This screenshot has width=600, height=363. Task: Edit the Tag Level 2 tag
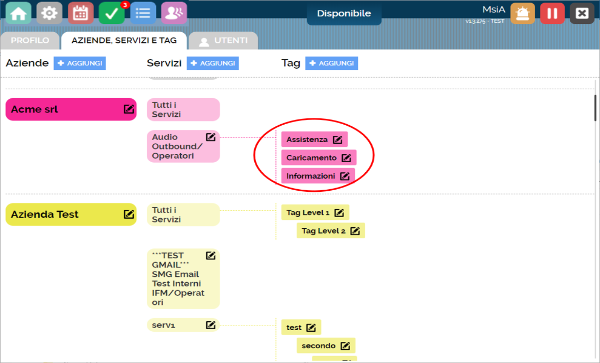coord(355,231)
